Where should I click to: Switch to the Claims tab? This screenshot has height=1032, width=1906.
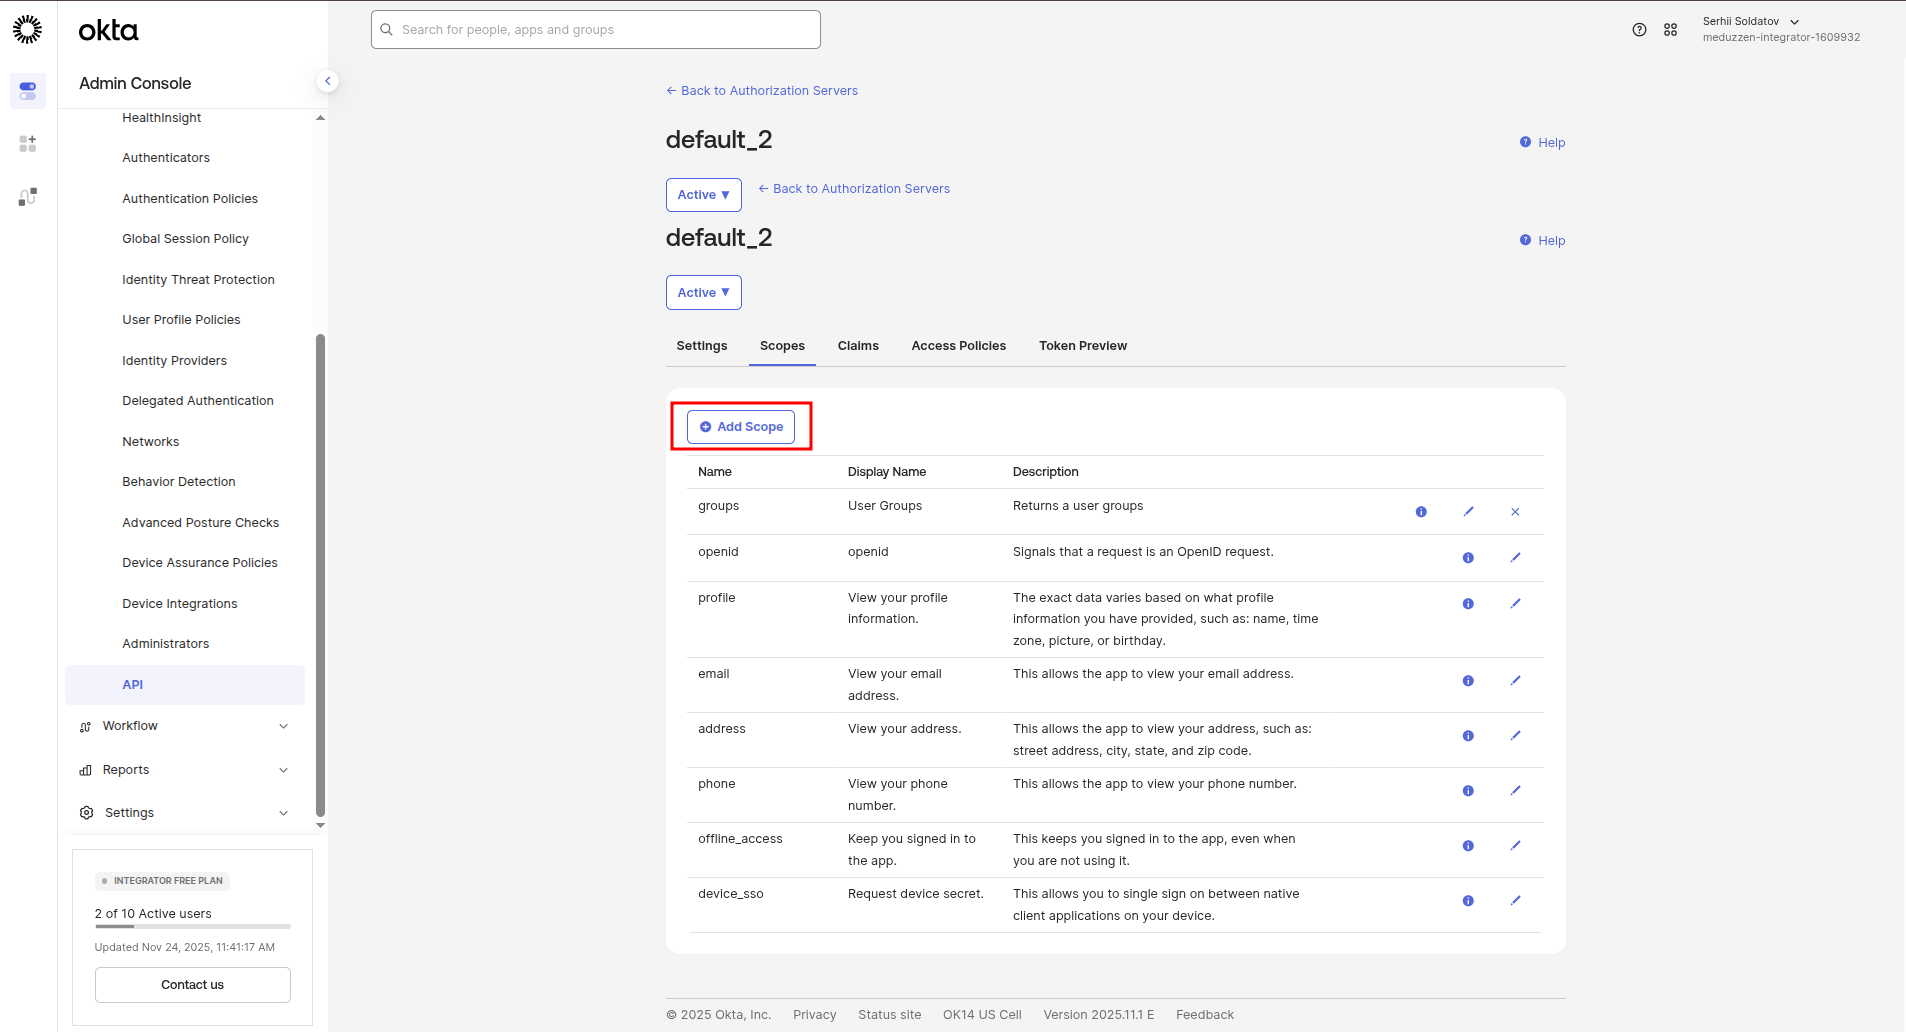[858, 346]
